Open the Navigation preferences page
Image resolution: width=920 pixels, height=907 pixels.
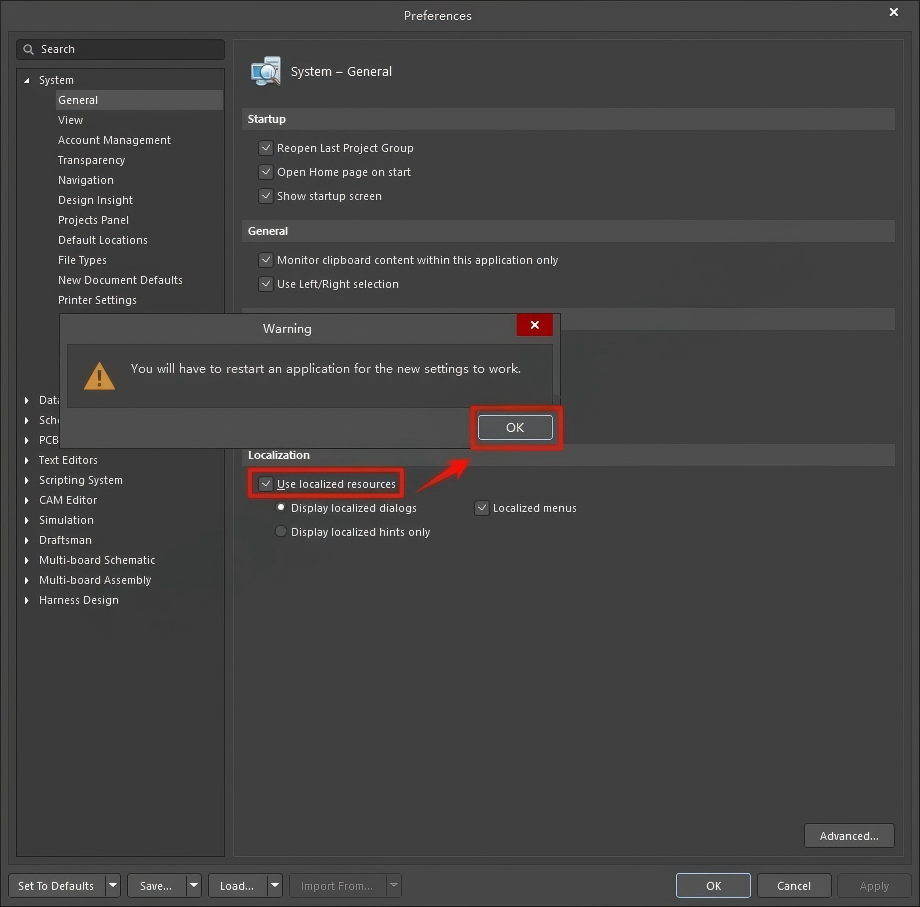click(86, 180)
